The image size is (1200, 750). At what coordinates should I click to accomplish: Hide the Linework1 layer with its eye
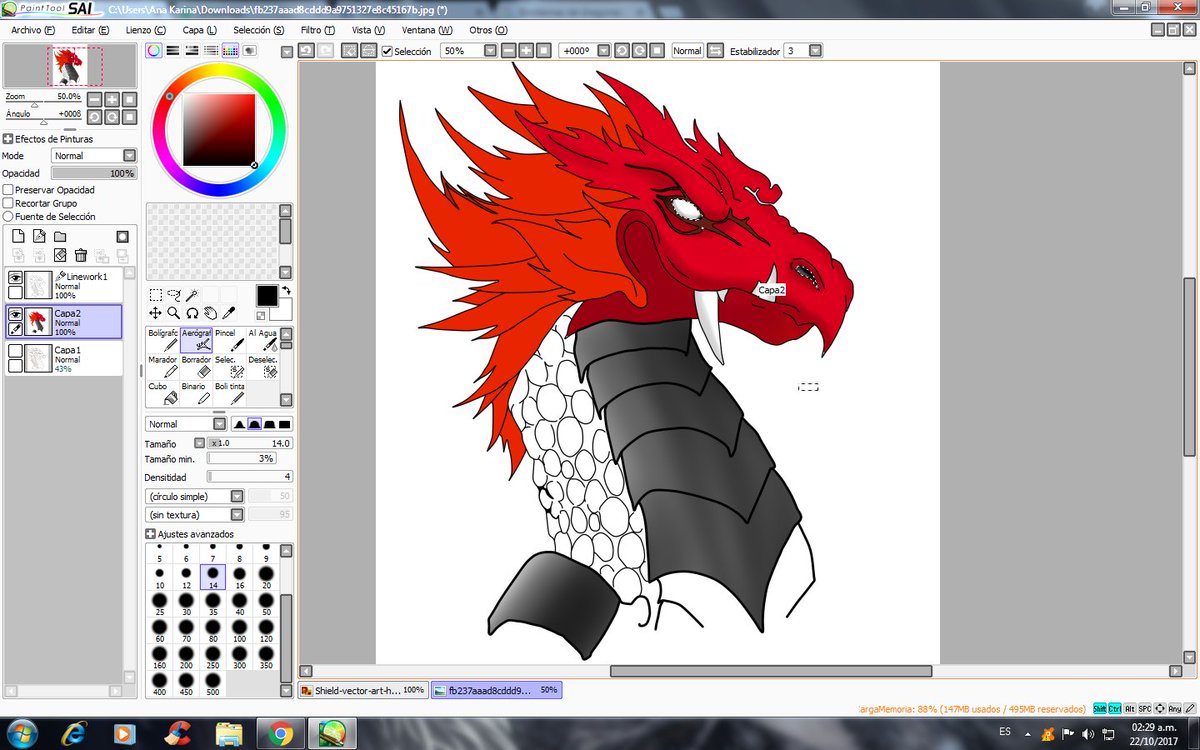(x=15, y=278)
